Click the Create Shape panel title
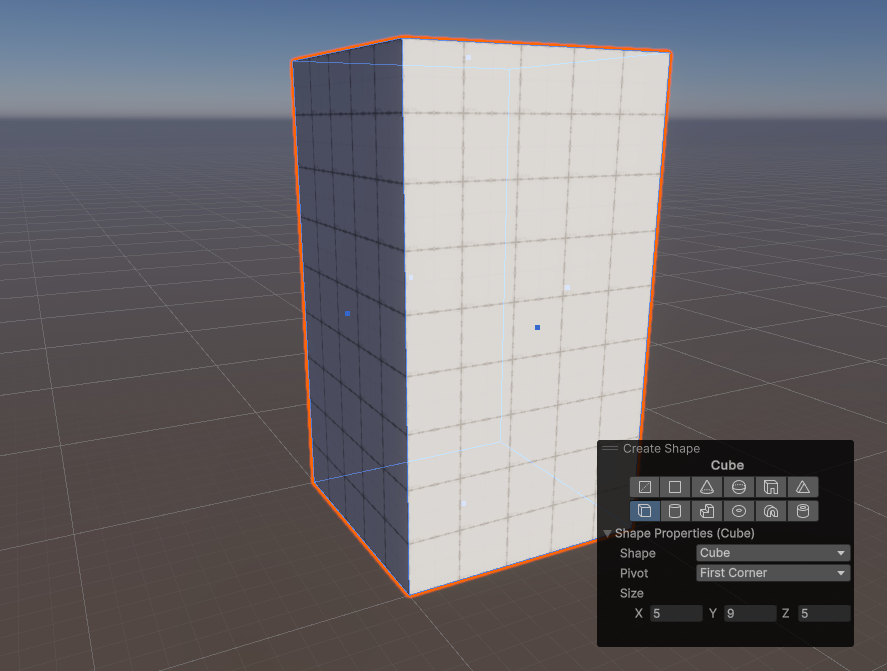Image resolution: width=887 pixels, height=671 pixels. pyautogui.click(x=661, y=449)
